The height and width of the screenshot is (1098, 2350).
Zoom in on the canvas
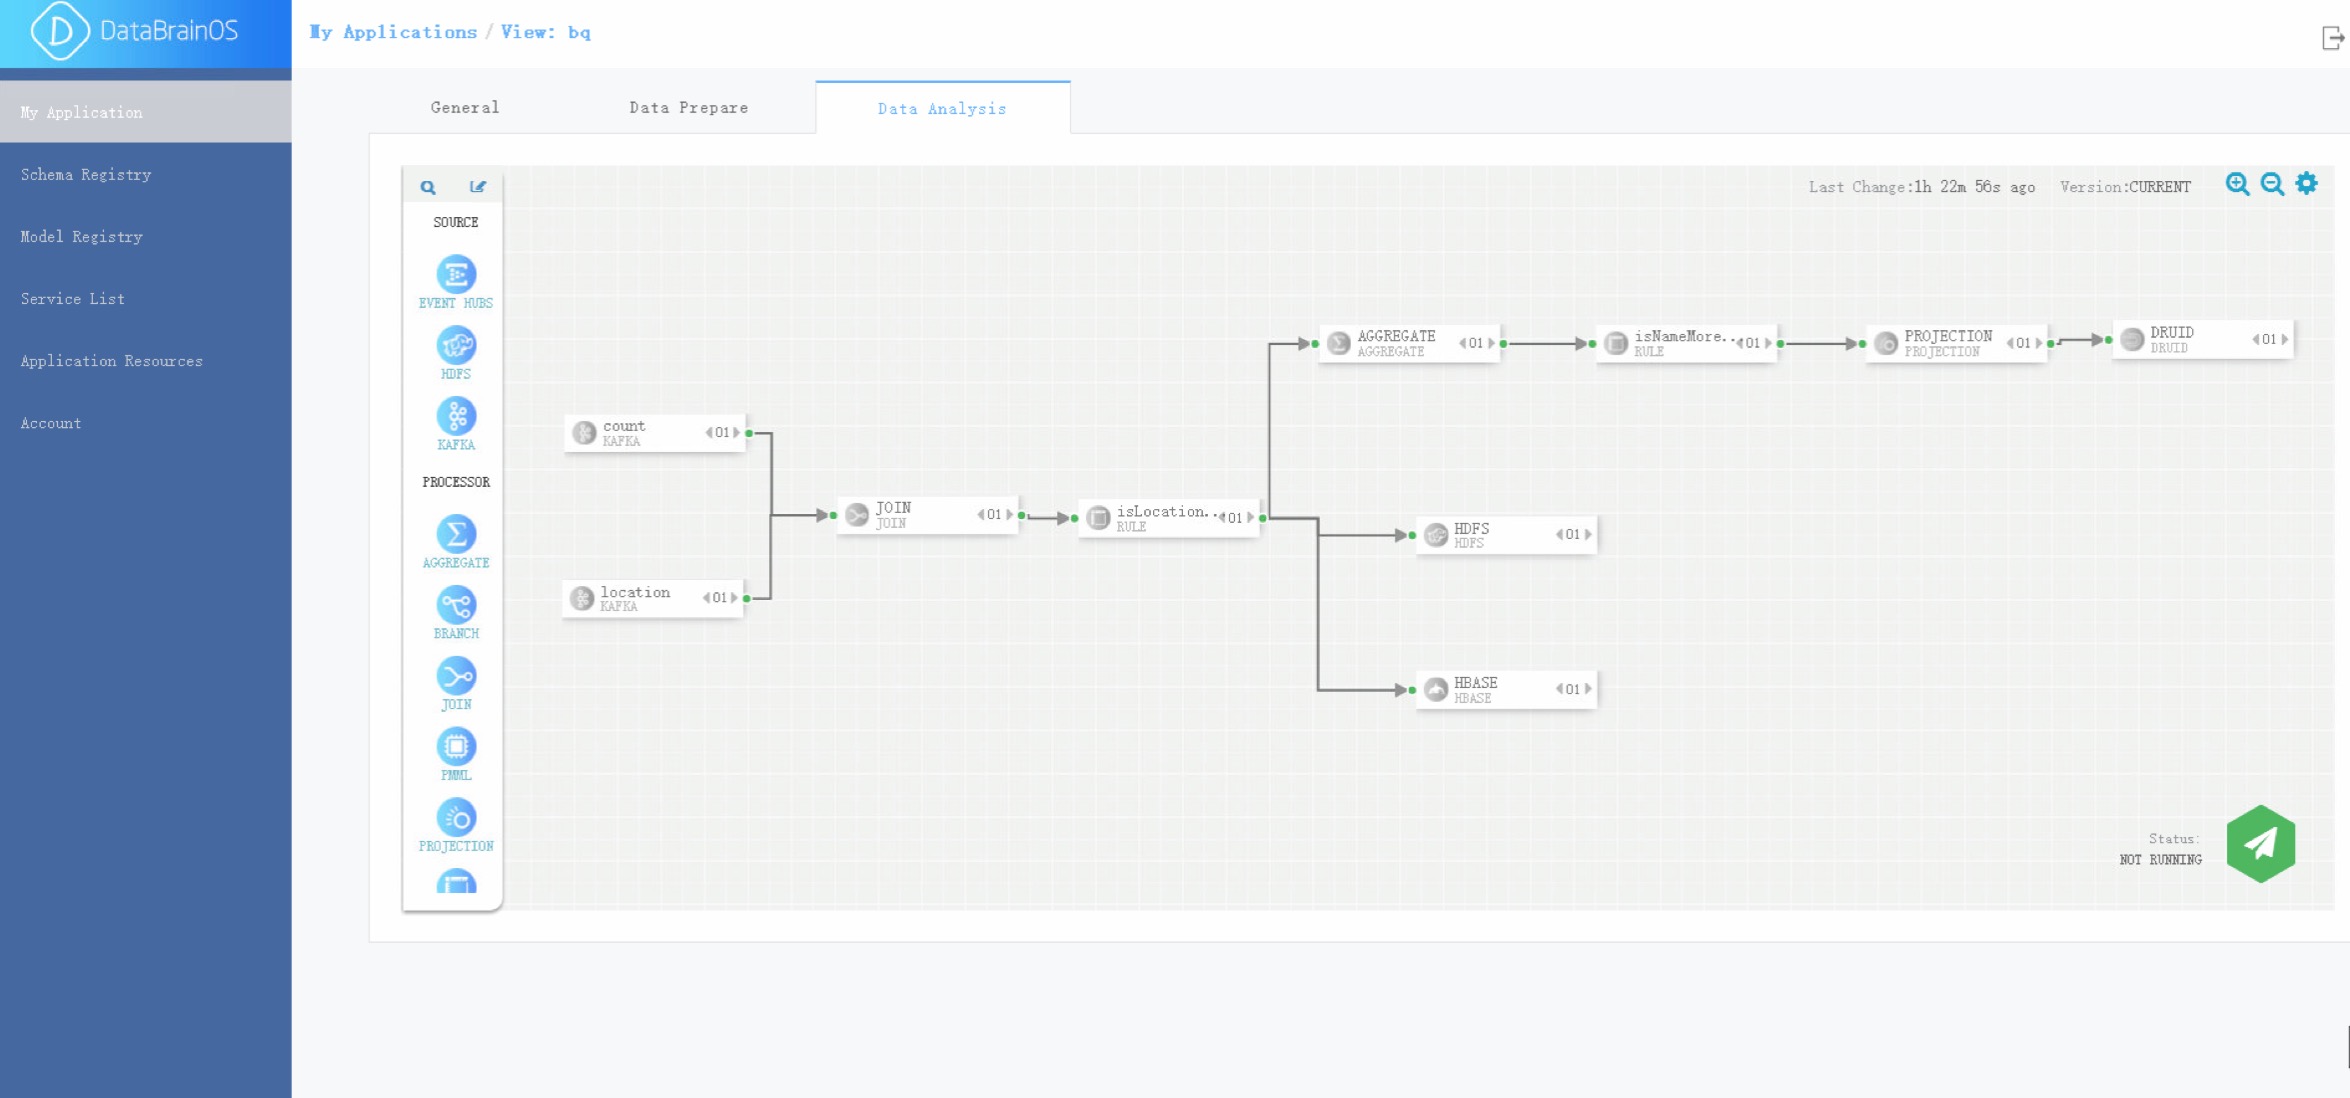pos(2237,184)
